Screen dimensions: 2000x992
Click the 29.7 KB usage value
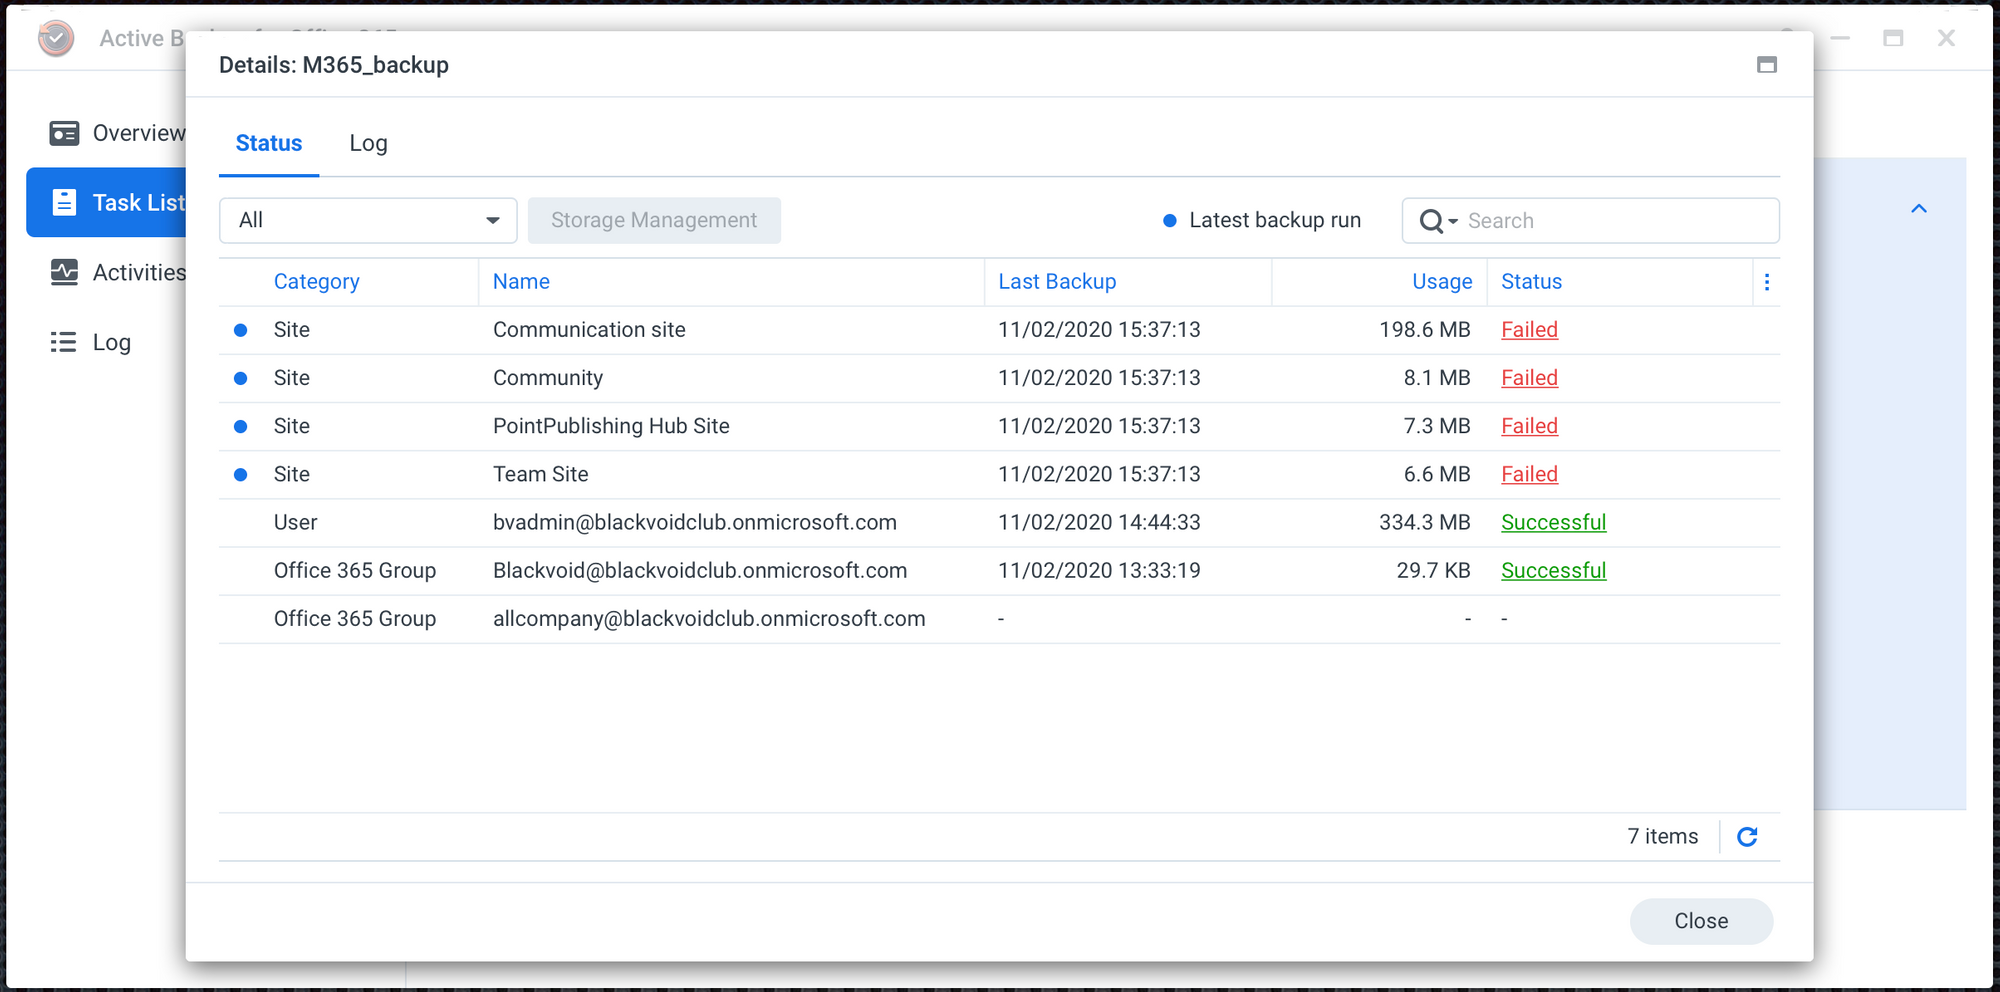(x=1433, y=570)
